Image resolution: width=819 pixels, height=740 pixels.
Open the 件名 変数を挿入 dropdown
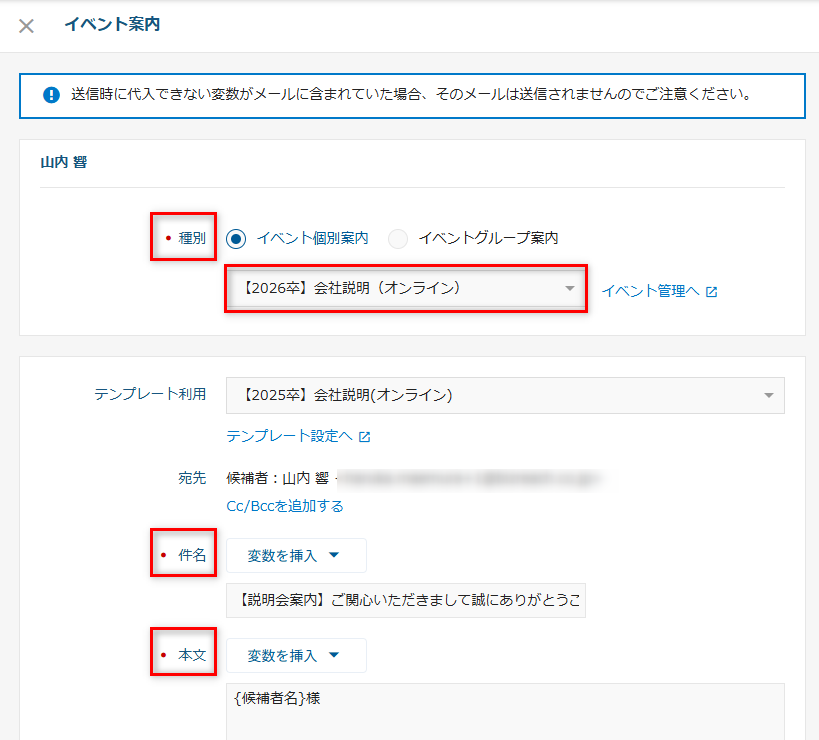[x=296, y=556]
